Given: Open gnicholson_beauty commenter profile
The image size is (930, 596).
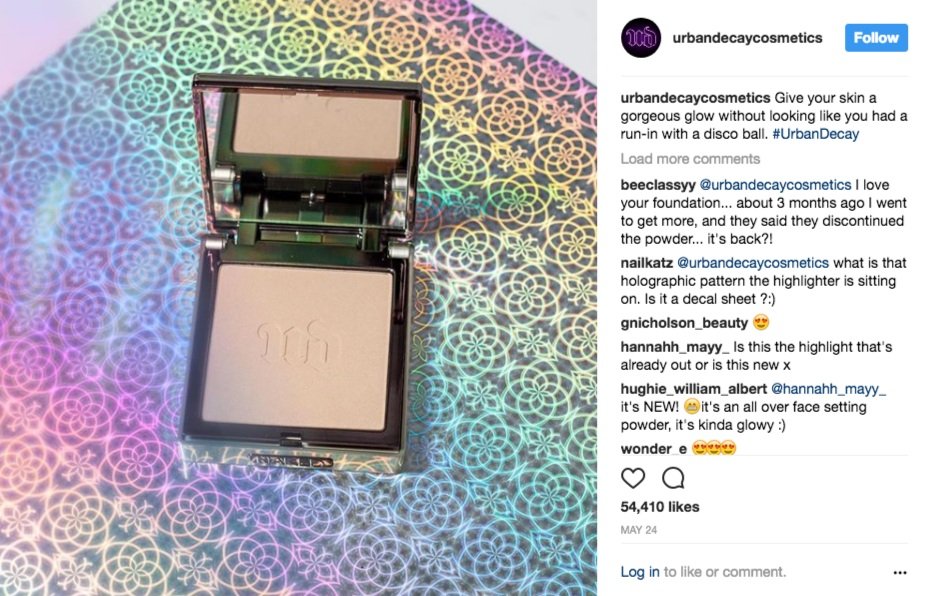Looking at the screenshot, I should [684, 323].
